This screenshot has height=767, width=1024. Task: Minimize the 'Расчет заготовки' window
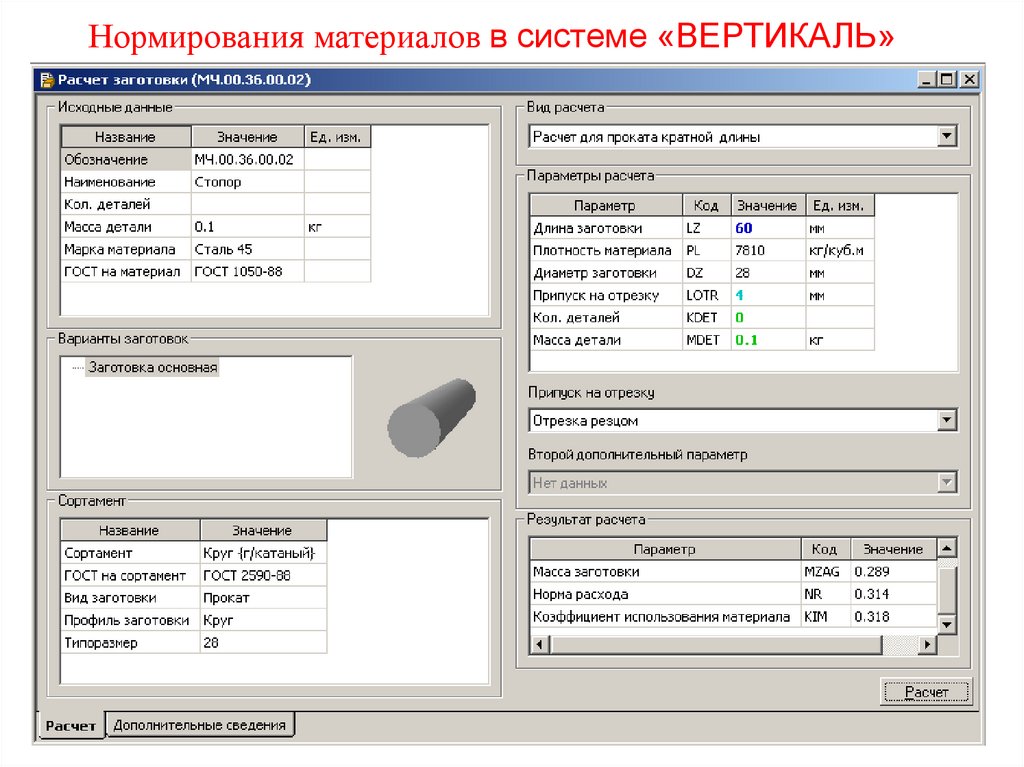coord(927,79)
